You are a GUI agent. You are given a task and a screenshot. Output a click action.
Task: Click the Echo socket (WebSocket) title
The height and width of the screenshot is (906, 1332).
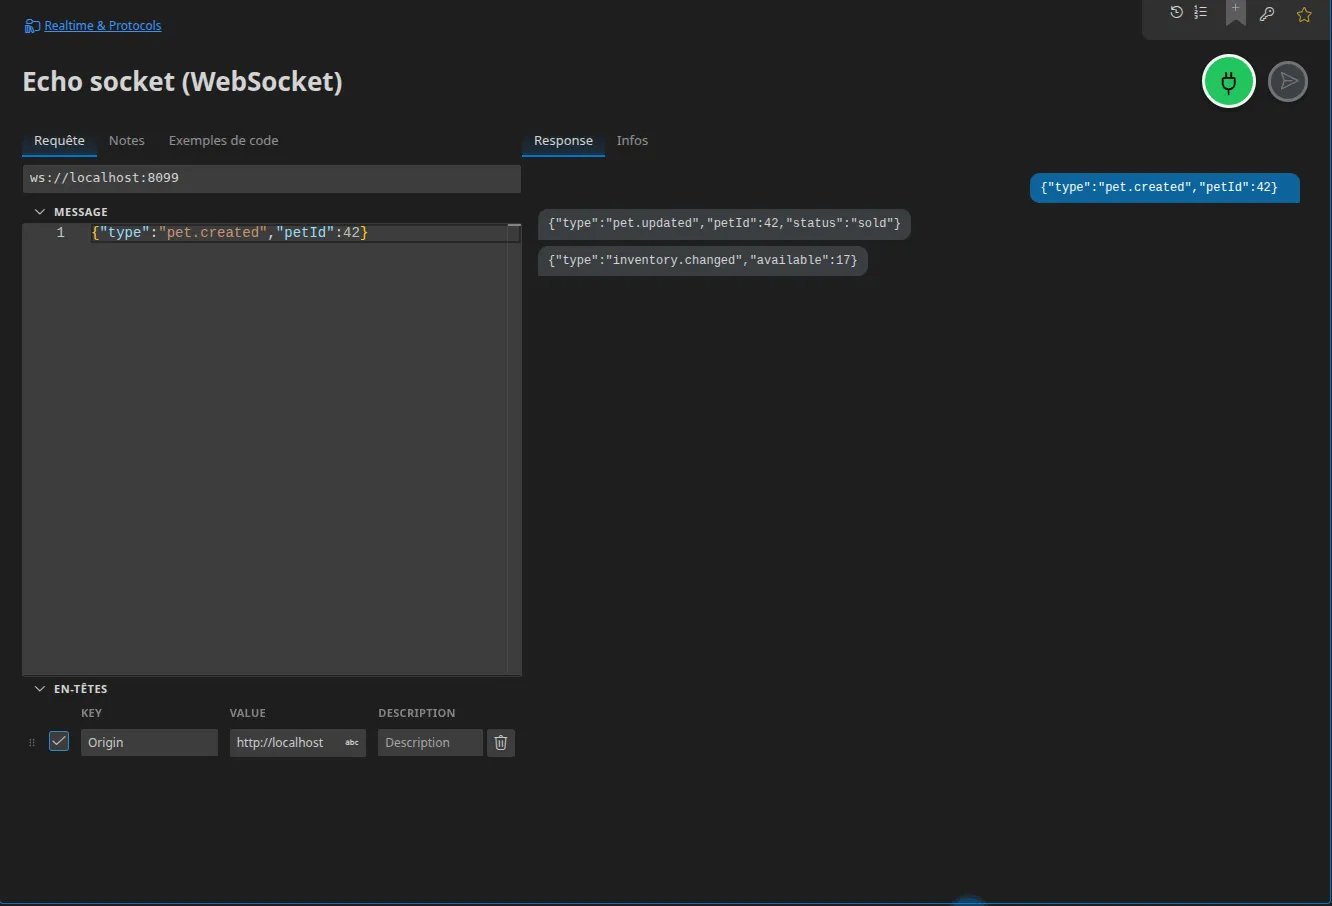coord(182,81)
